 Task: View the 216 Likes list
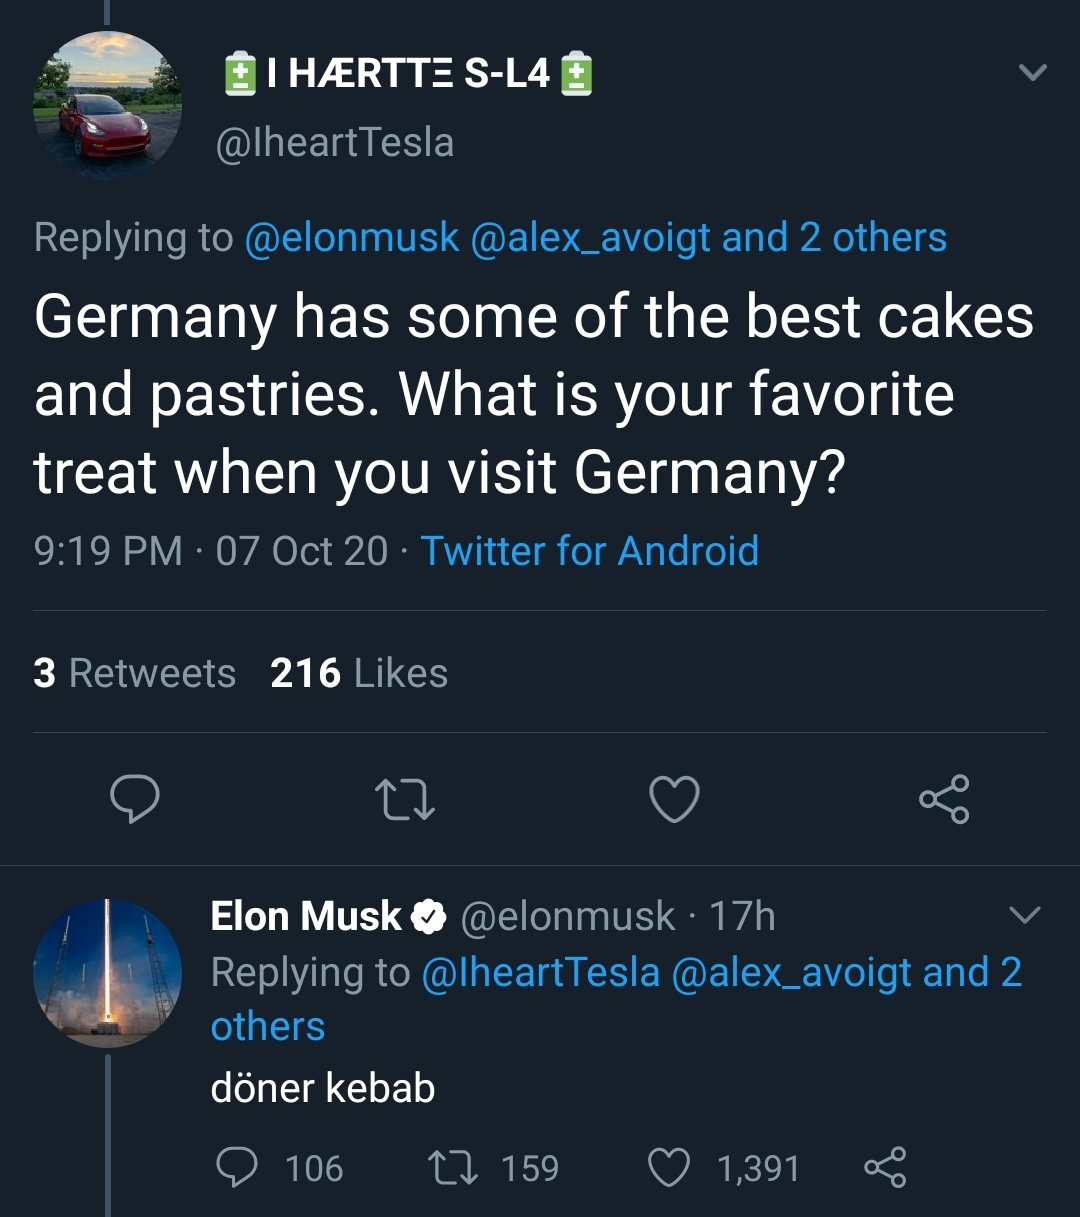coord(359,673)
